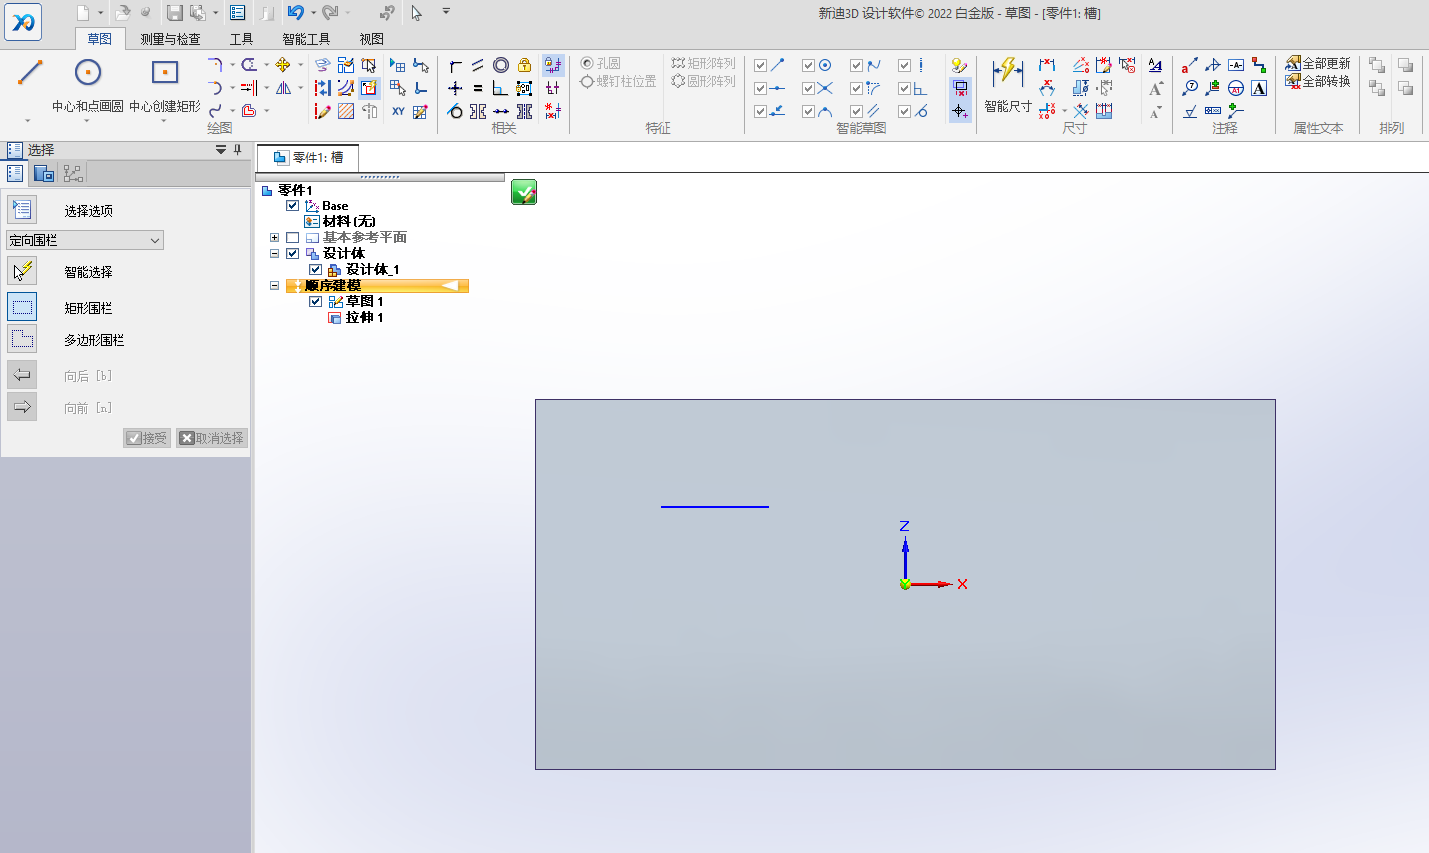Click the Update All property text
This screenshot has height=853, width=1429.
1326,64
